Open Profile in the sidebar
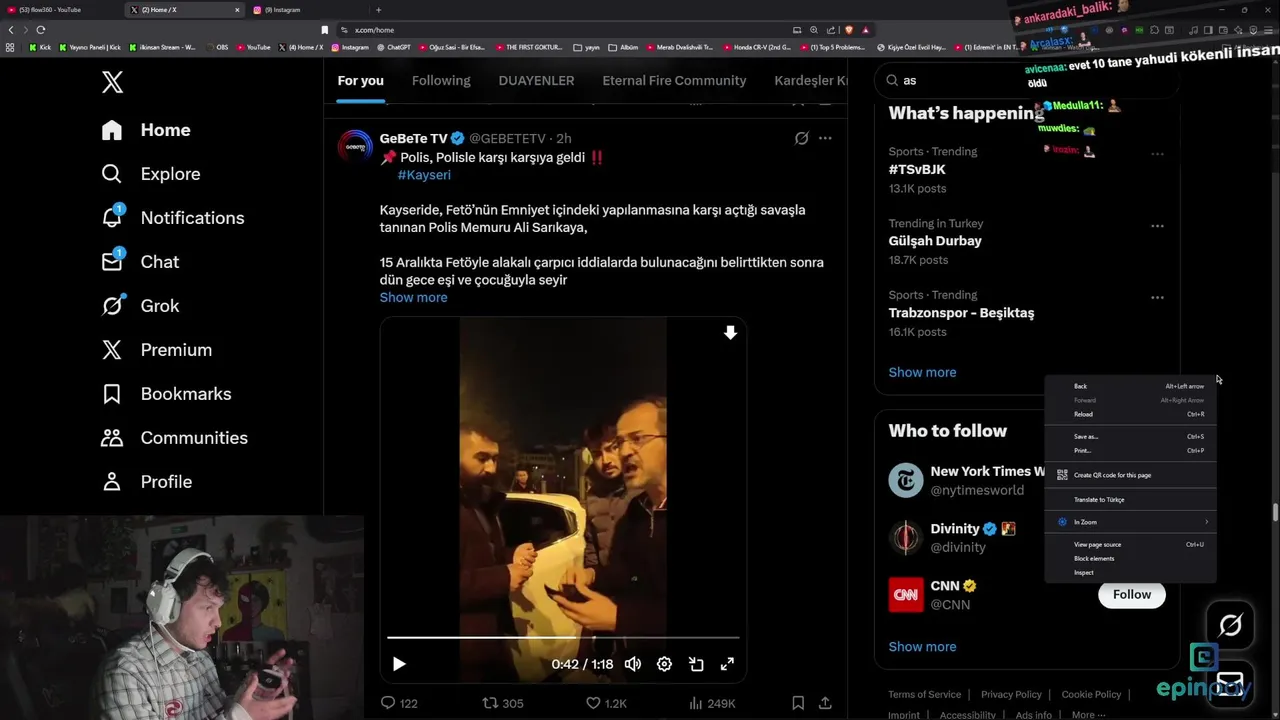This screenshot has height=720, width=1280. click(x=146, y=482)
